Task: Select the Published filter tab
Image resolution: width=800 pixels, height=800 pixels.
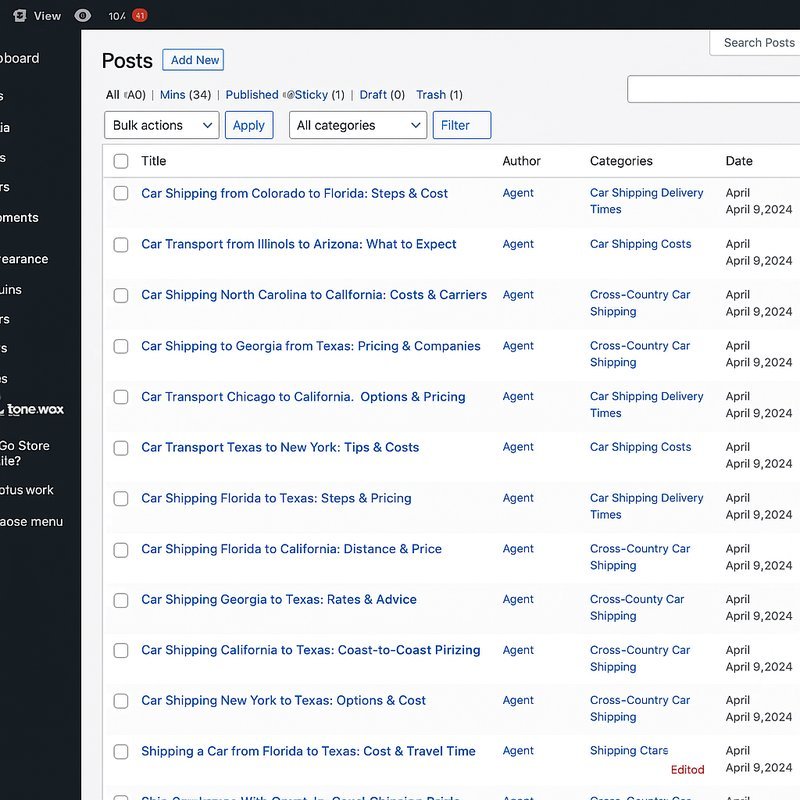Action: 252,95
